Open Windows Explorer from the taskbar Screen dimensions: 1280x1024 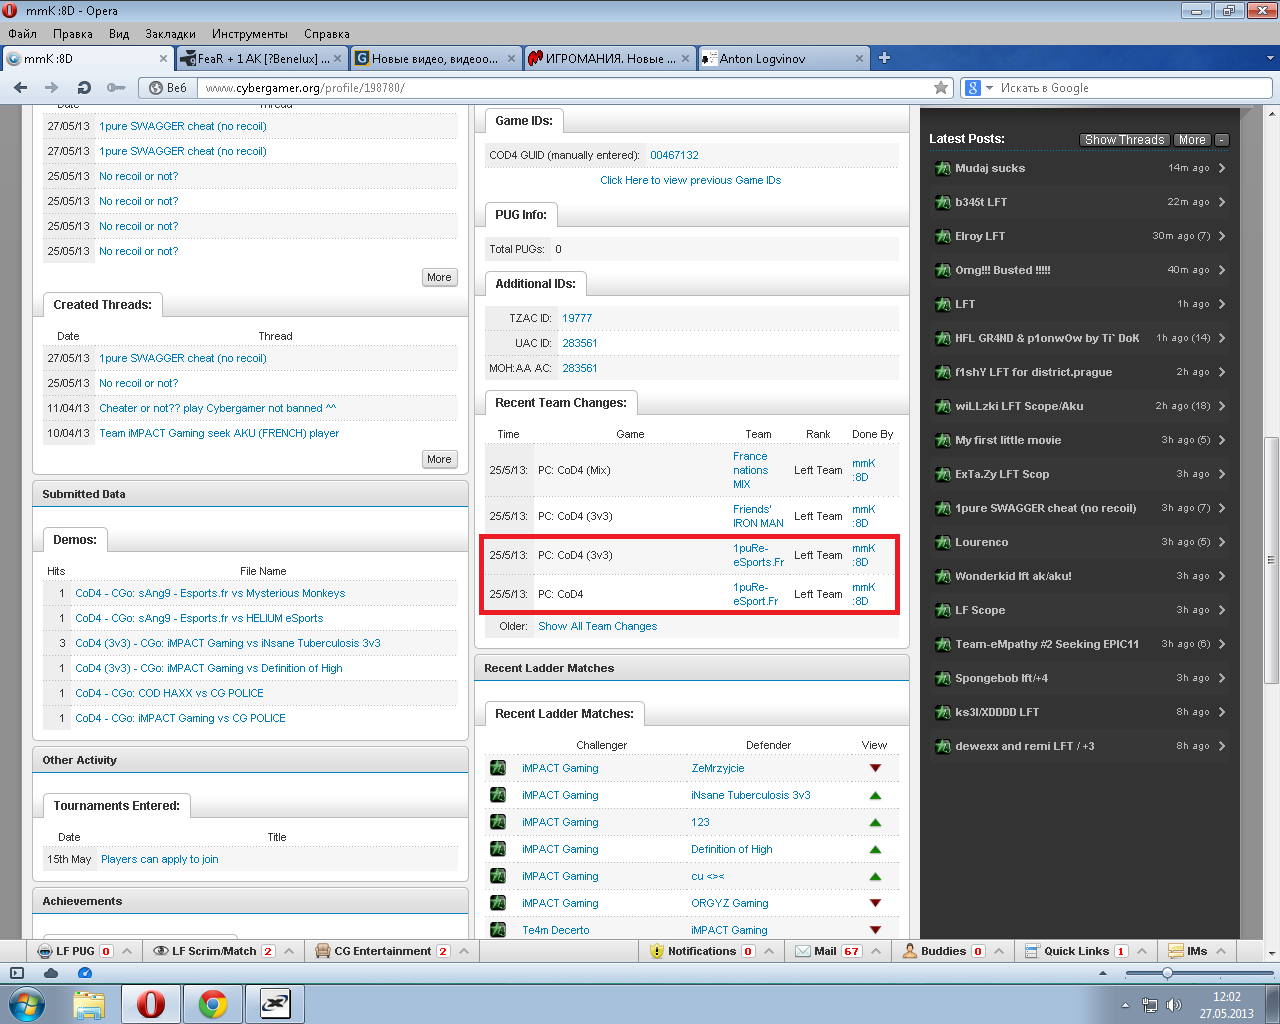(x=89, y=1004)
